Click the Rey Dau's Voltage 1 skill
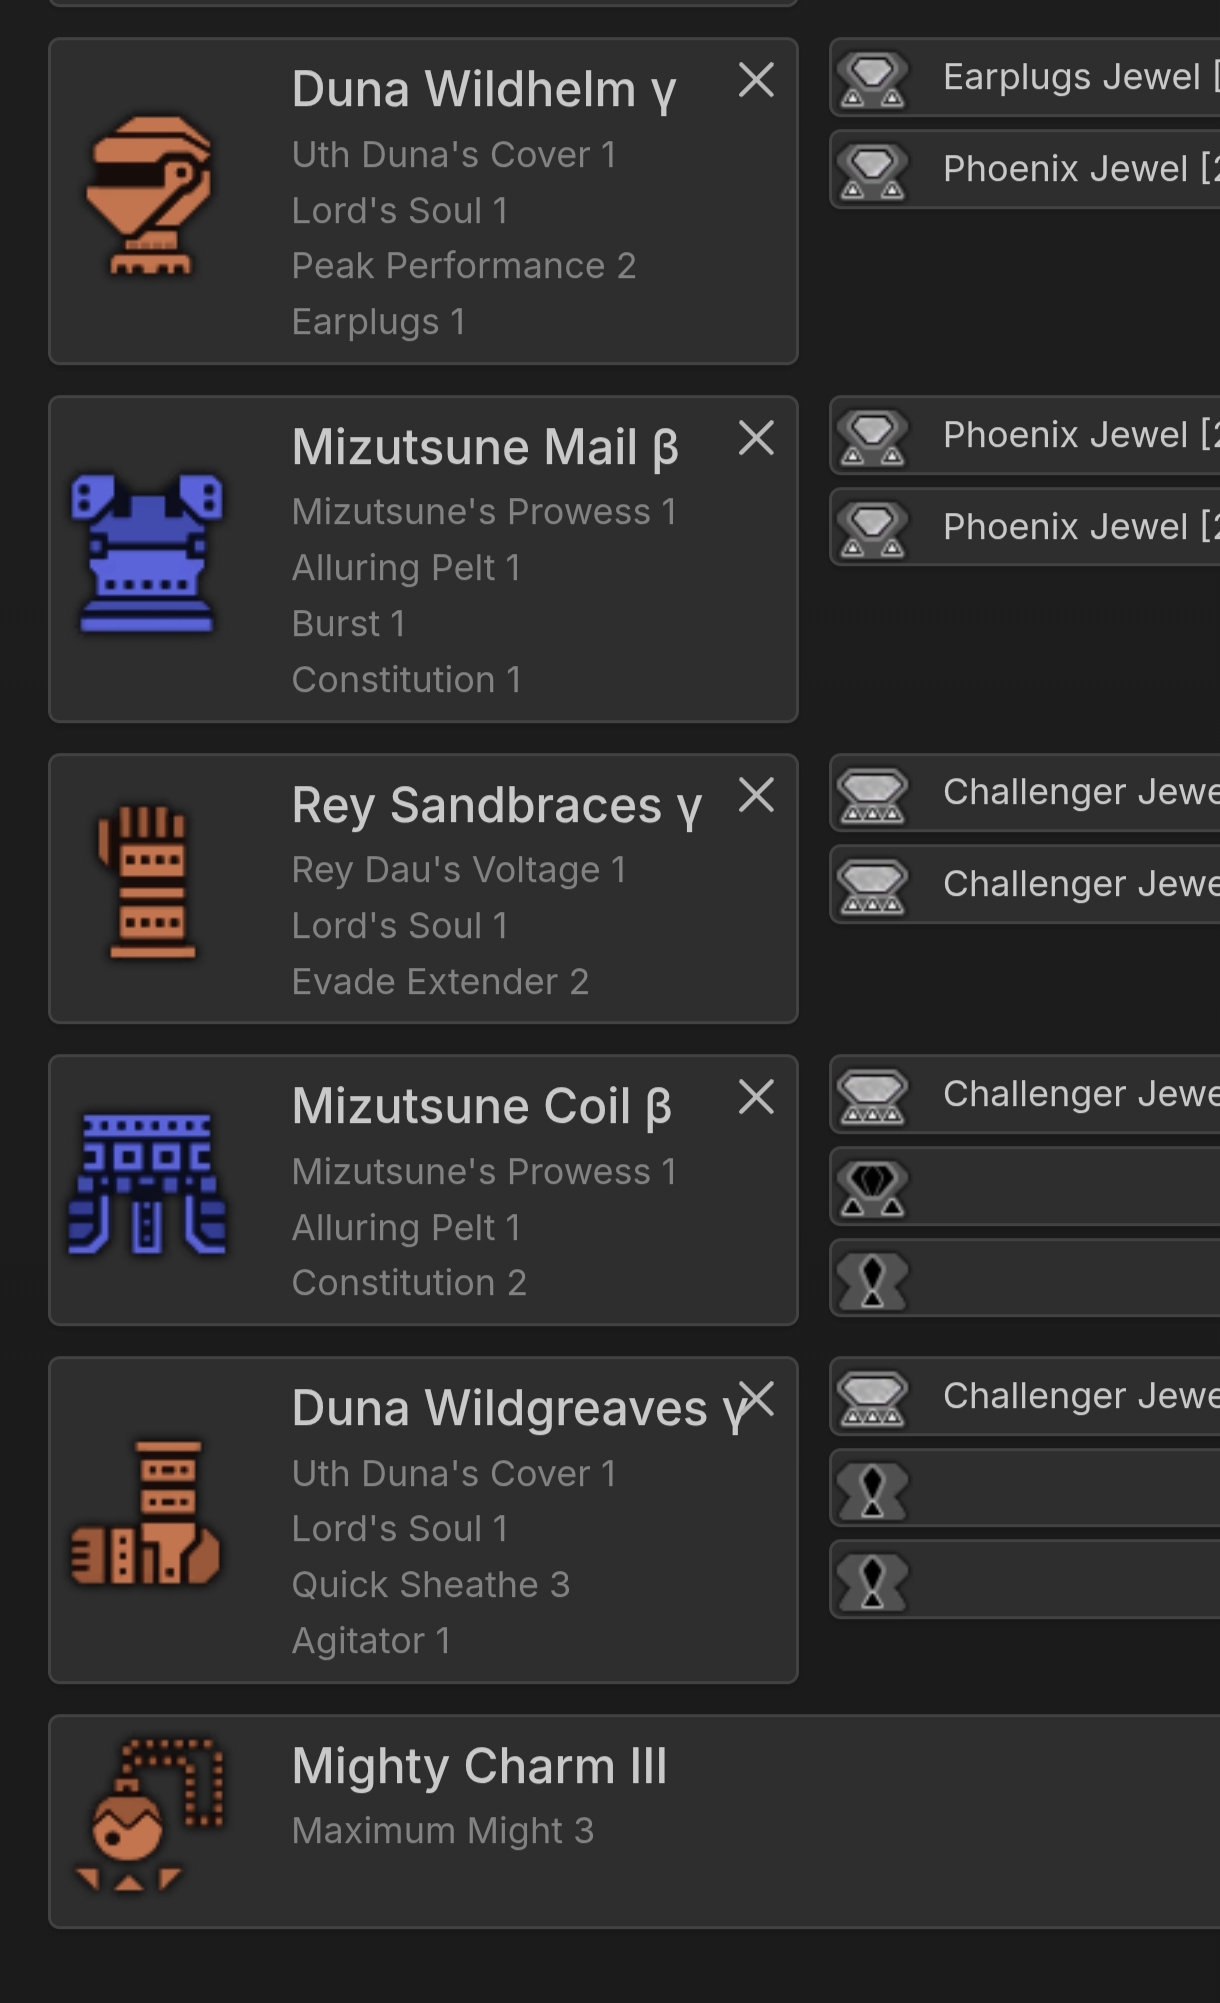The image size is (1220, 2003). coord(459,870)
